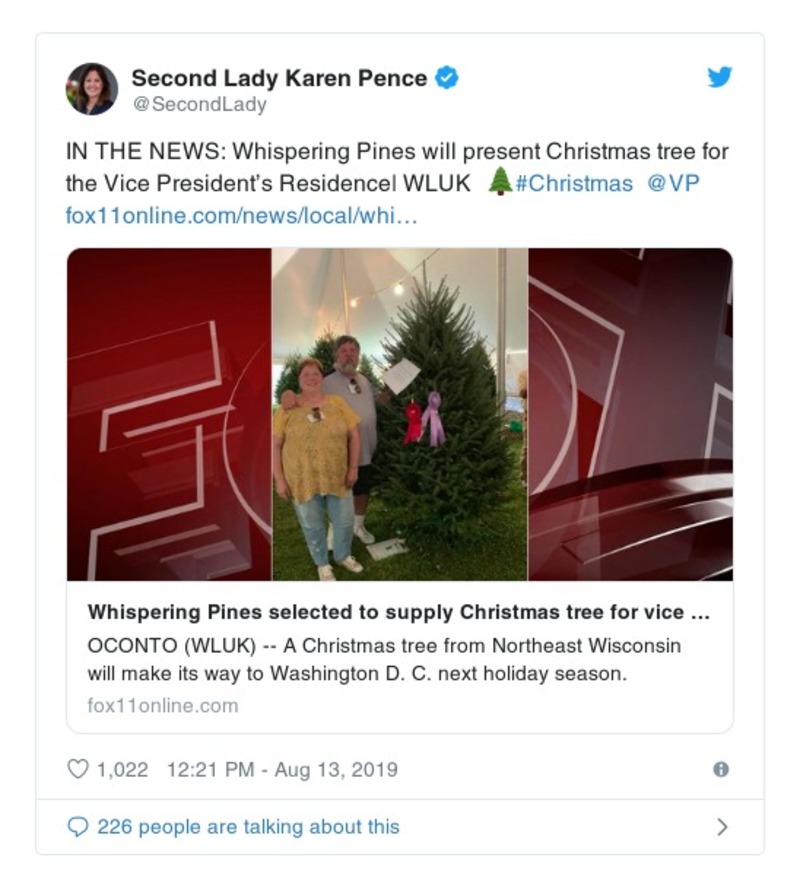Click the Whispering Pines article headline
Screen dimensions: 800x889
click(399, 613)
